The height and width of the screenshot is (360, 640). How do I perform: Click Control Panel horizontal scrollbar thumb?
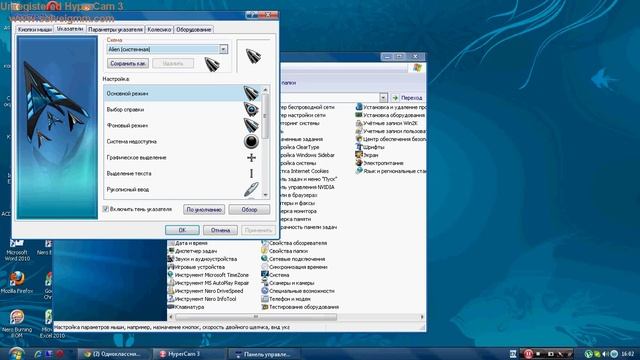256,317
